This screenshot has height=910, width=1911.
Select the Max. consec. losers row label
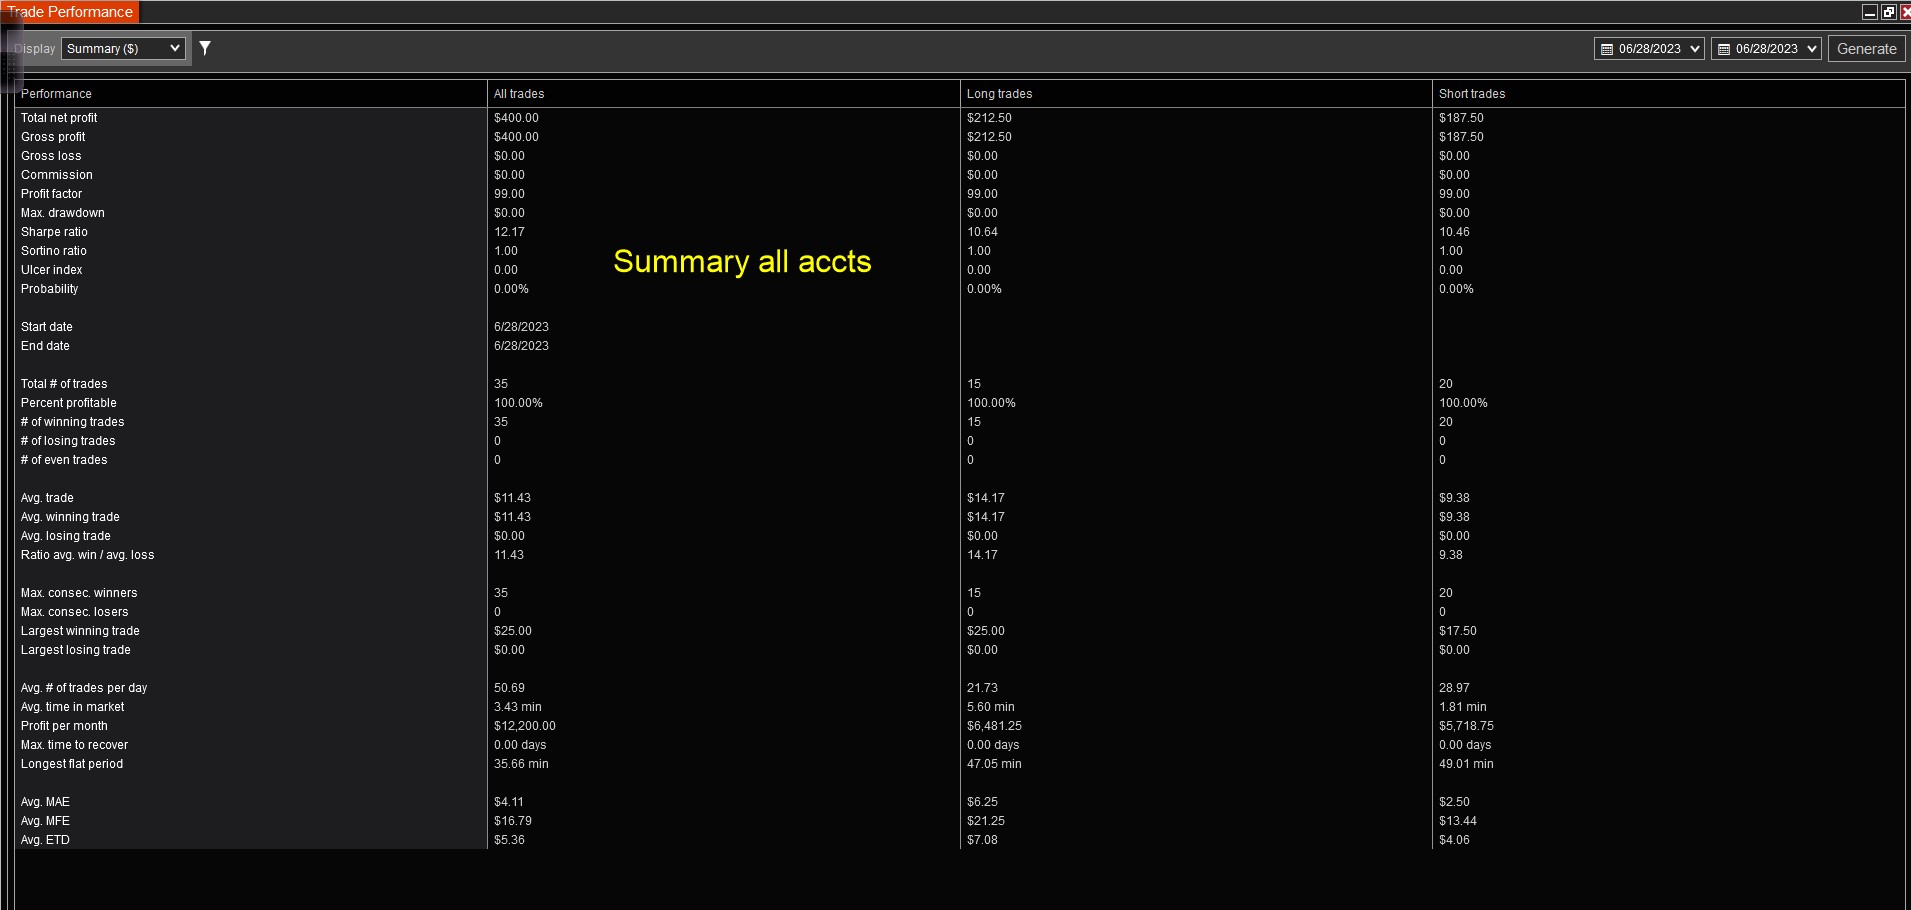pos(75,612)
